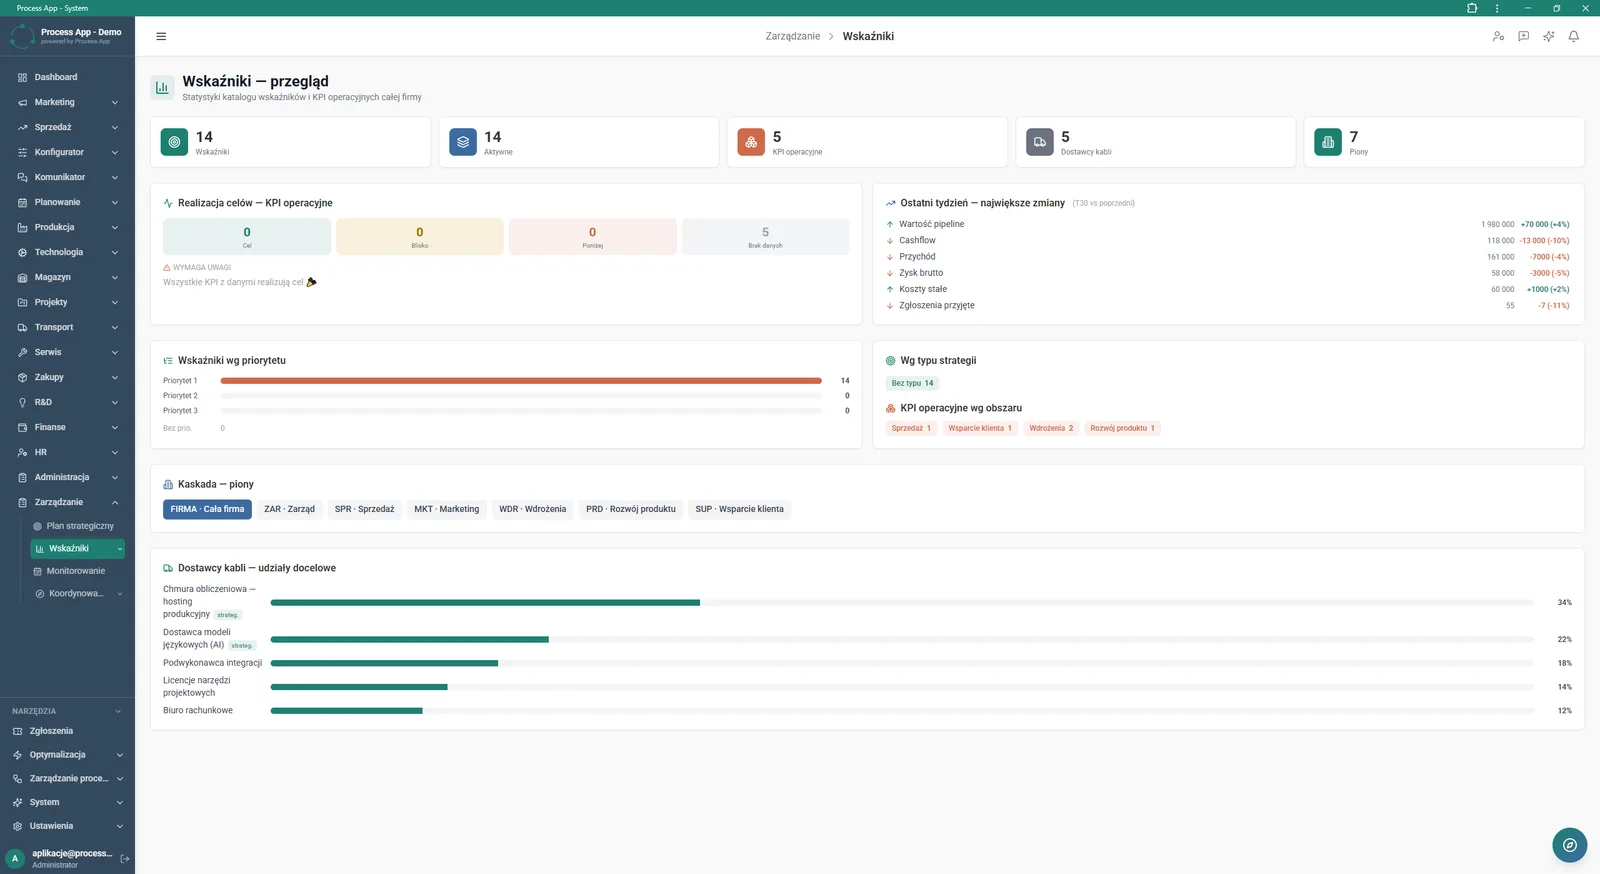
Task: Click the truck icon on Dostawcy kabli card
Action: click(x=1040, y=142)
